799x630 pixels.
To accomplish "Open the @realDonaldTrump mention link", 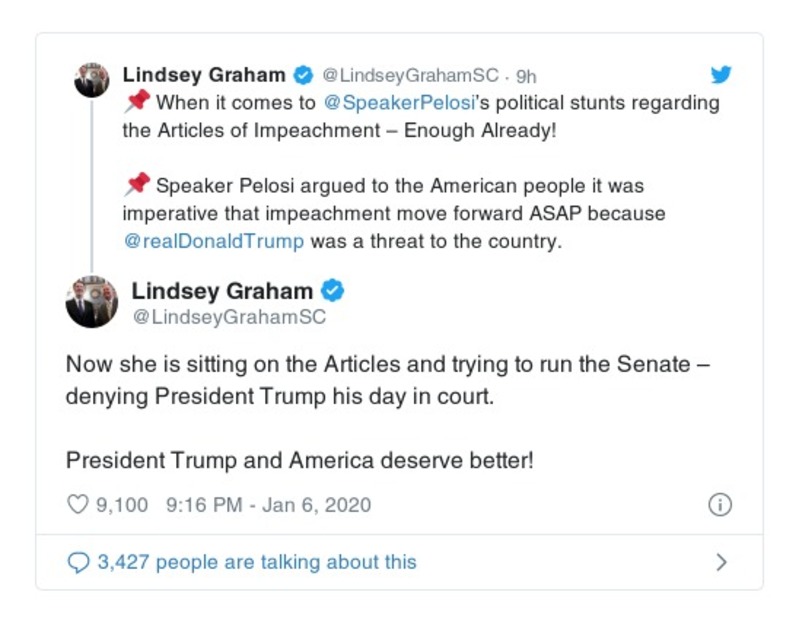I will tap(214, 241).
